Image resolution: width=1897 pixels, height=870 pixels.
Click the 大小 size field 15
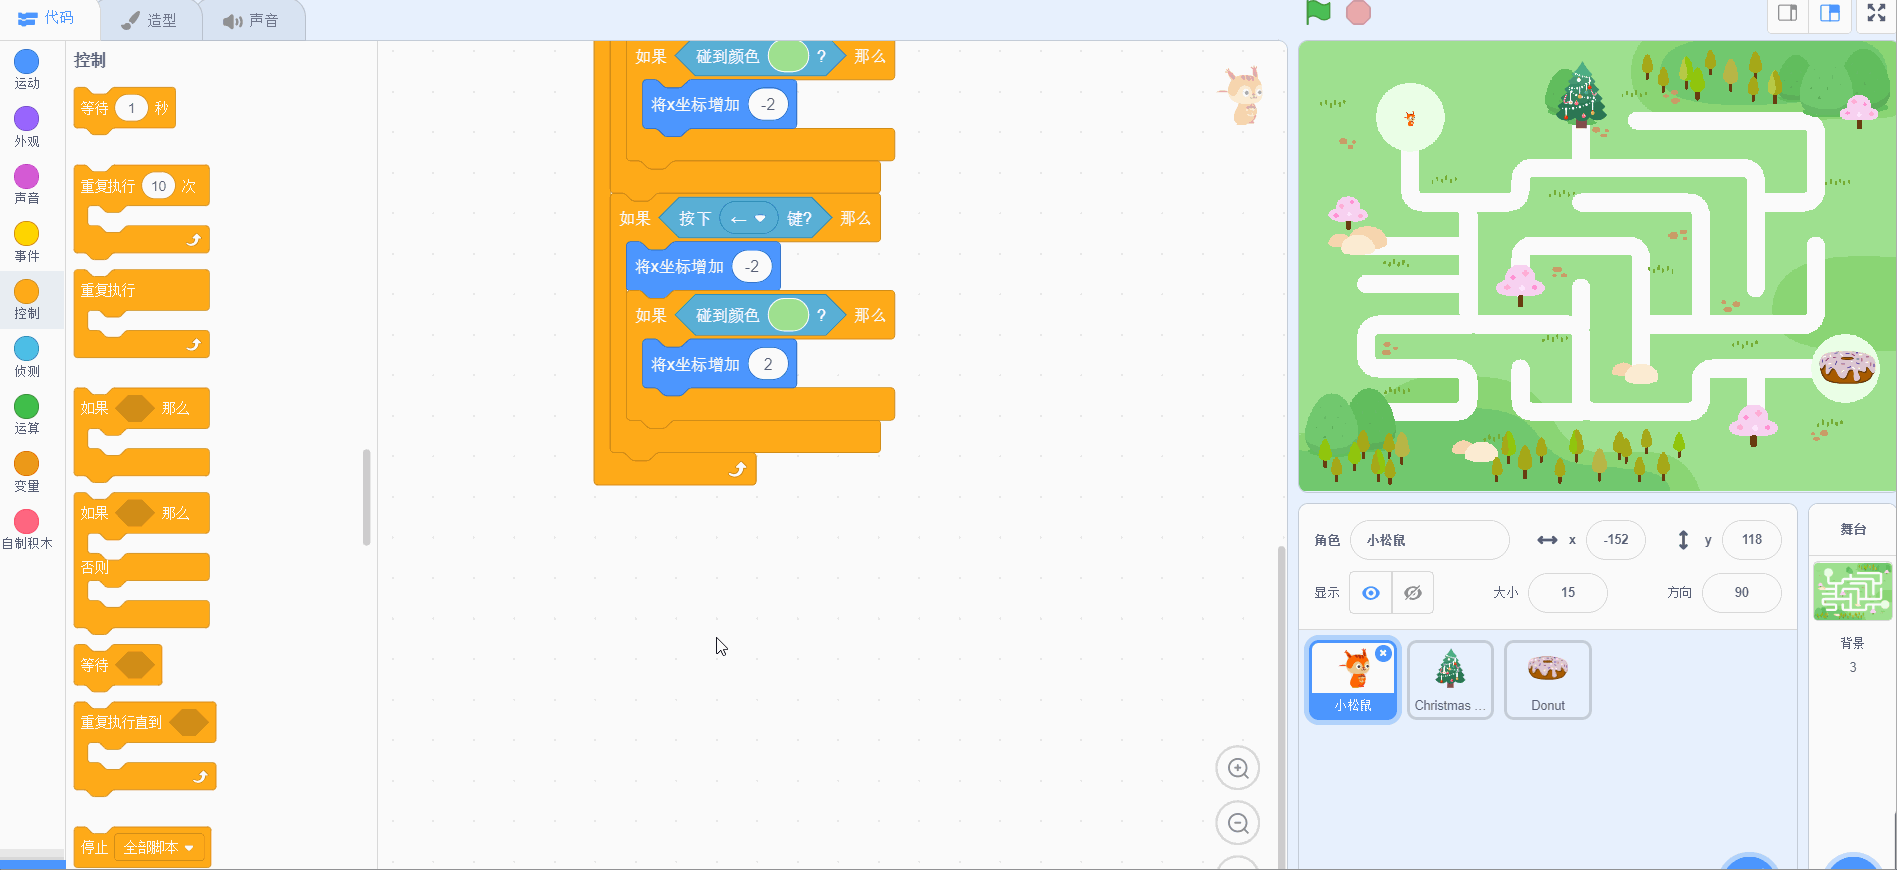click(x=1568, y=593)
